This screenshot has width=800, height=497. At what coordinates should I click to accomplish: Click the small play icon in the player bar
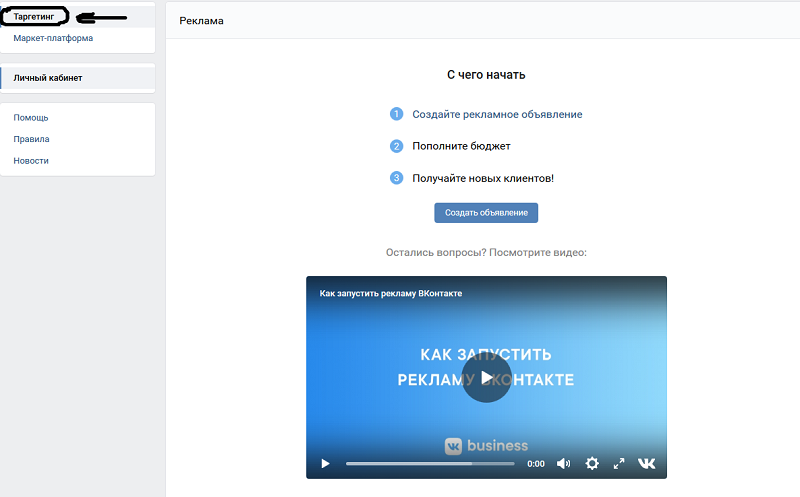[325, 464]
